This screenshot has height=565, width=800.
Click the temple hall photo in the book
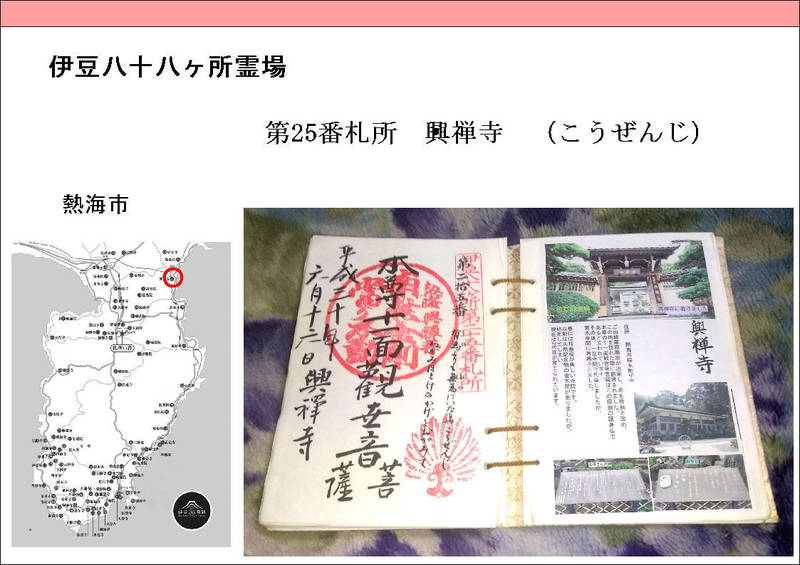pos(685,418)
